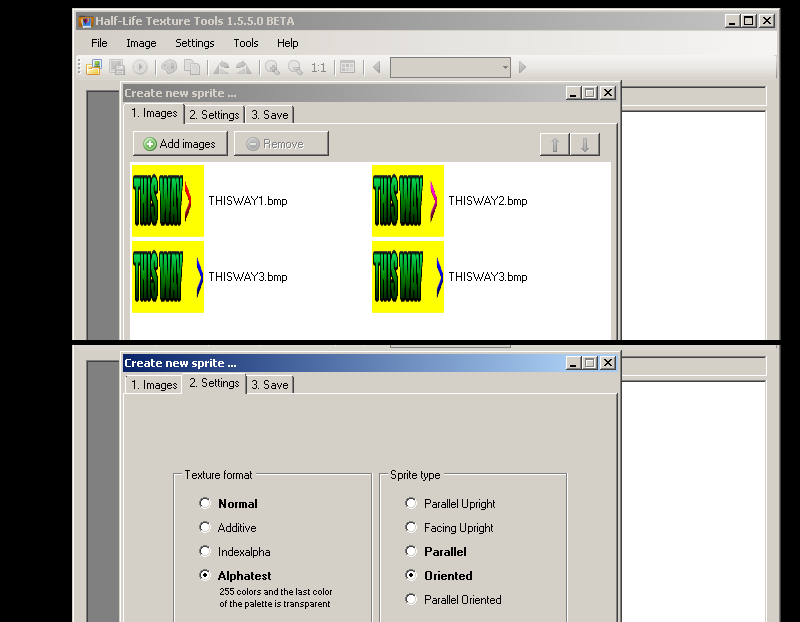Click the play animation toolbar icon
Viewport: 800px width, 622px height.
[140, 67]
